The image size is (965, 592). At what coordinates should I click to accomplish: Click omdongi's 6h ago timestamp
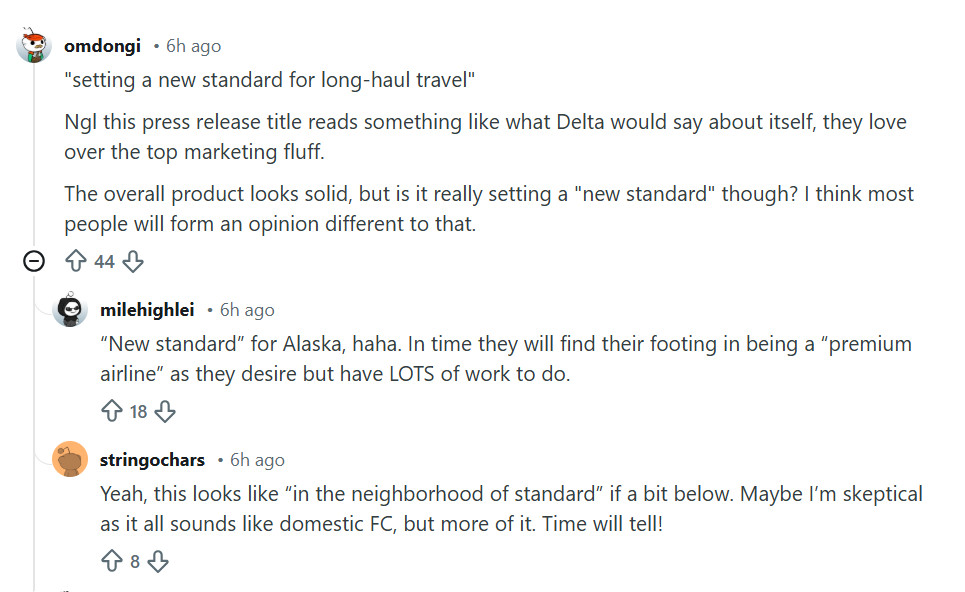tap(193, 46)
